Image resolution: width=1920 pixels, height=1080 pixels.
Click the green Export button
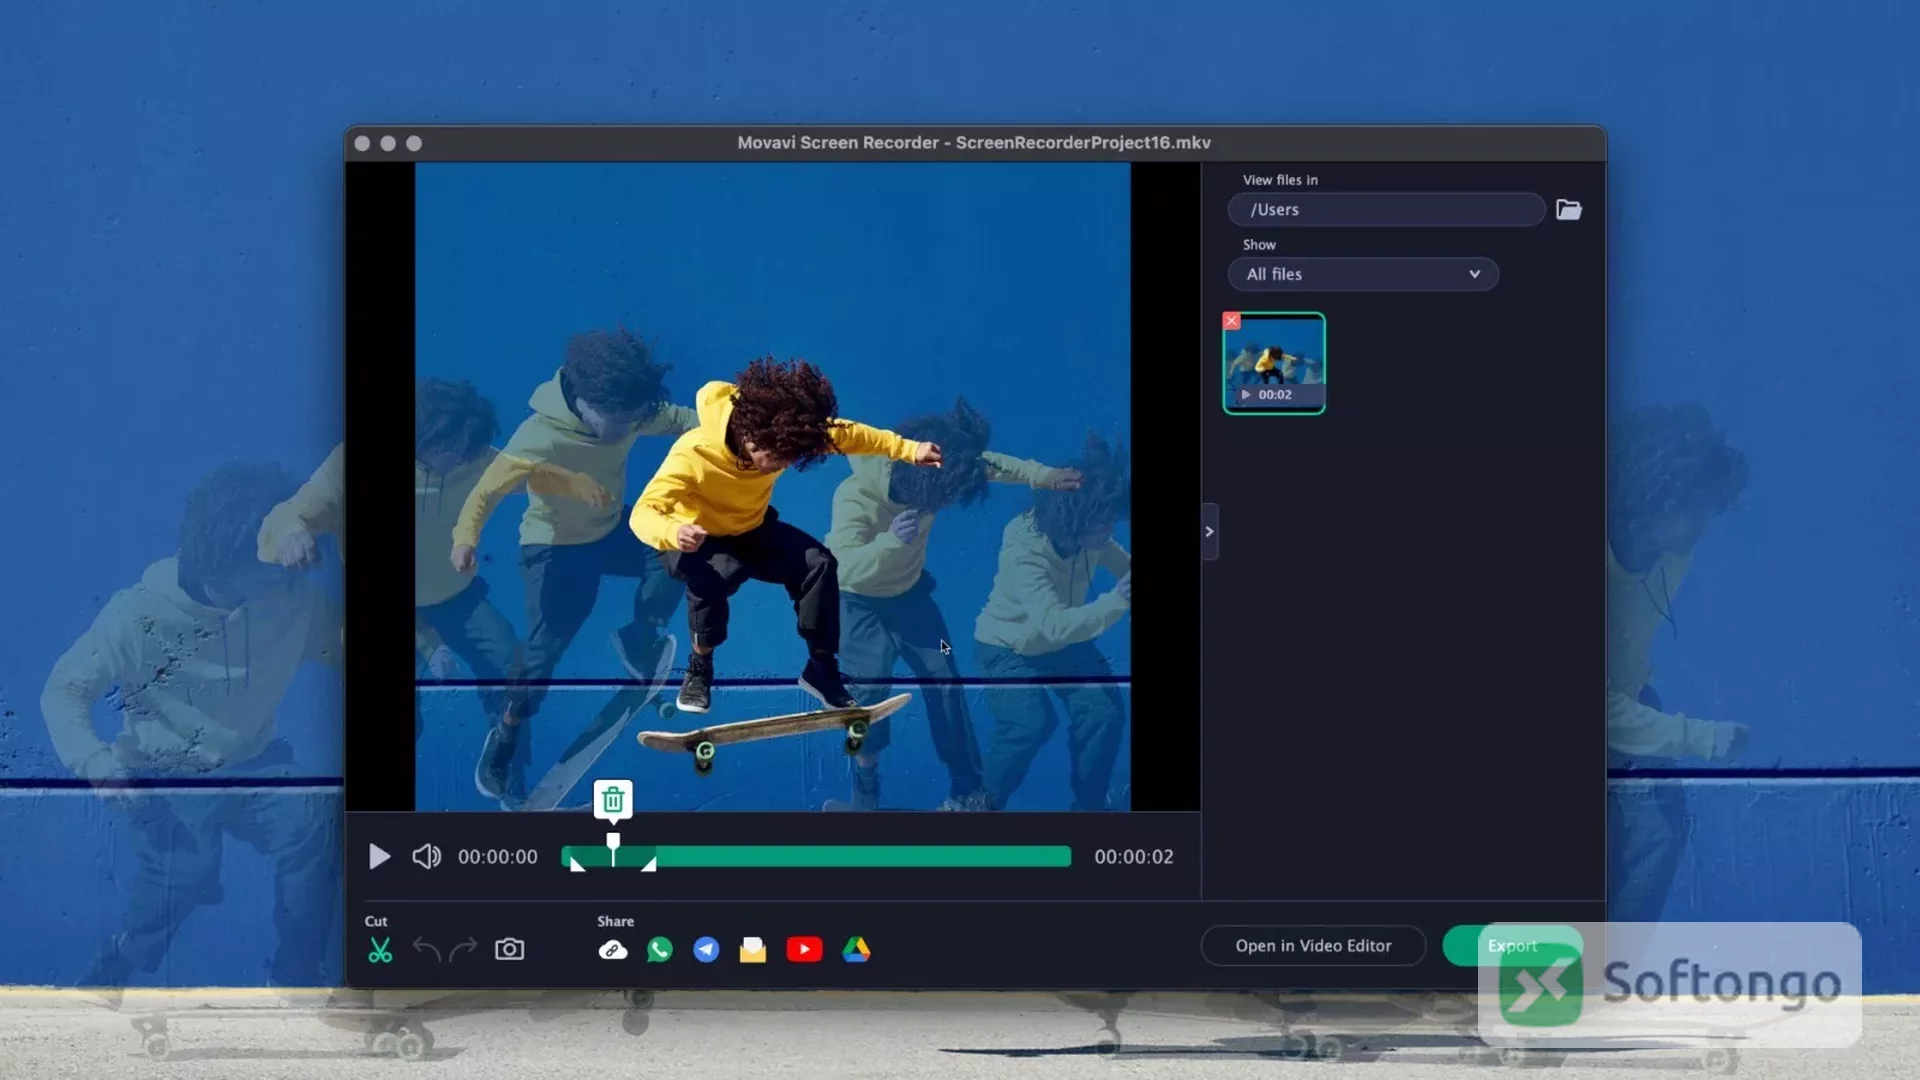(x=1512, y=946)
